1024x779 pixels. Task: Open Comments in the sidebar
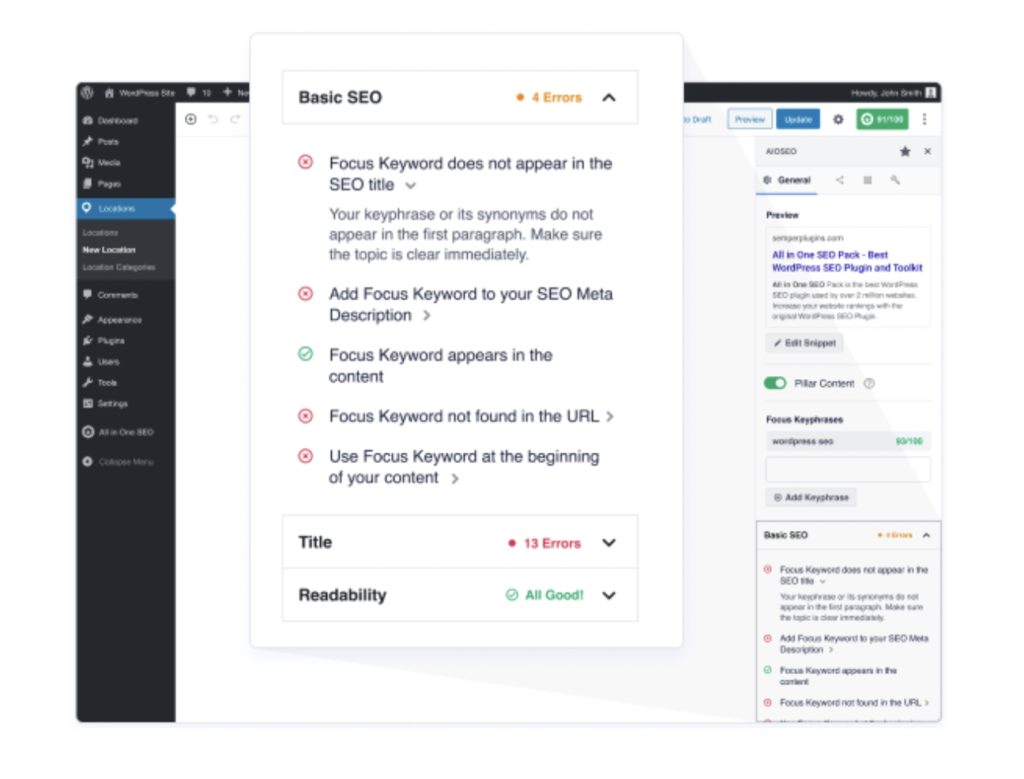(110, 295)
